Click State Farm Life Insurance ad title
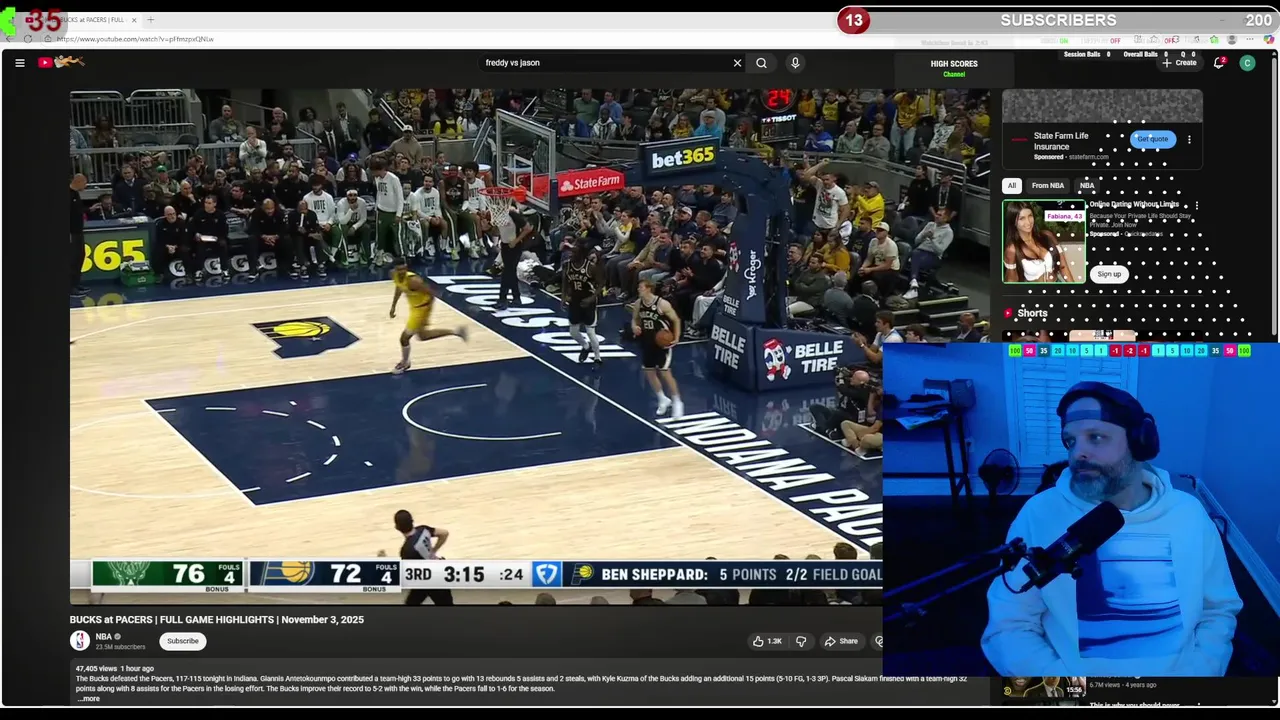 click(x=1061, y=141)
